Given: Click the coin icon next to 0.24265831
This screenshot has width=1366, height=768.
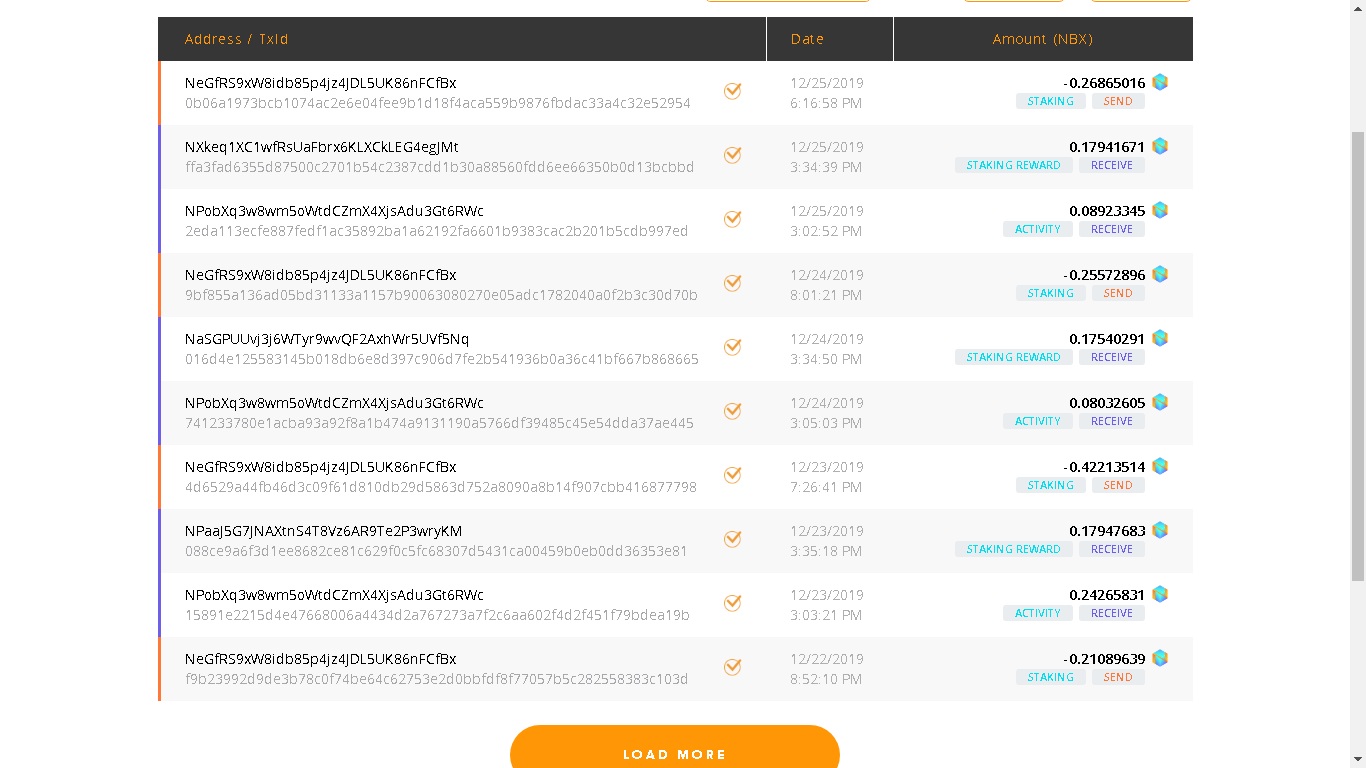Looking at the screenshot, I should (x=1160, y=594).
